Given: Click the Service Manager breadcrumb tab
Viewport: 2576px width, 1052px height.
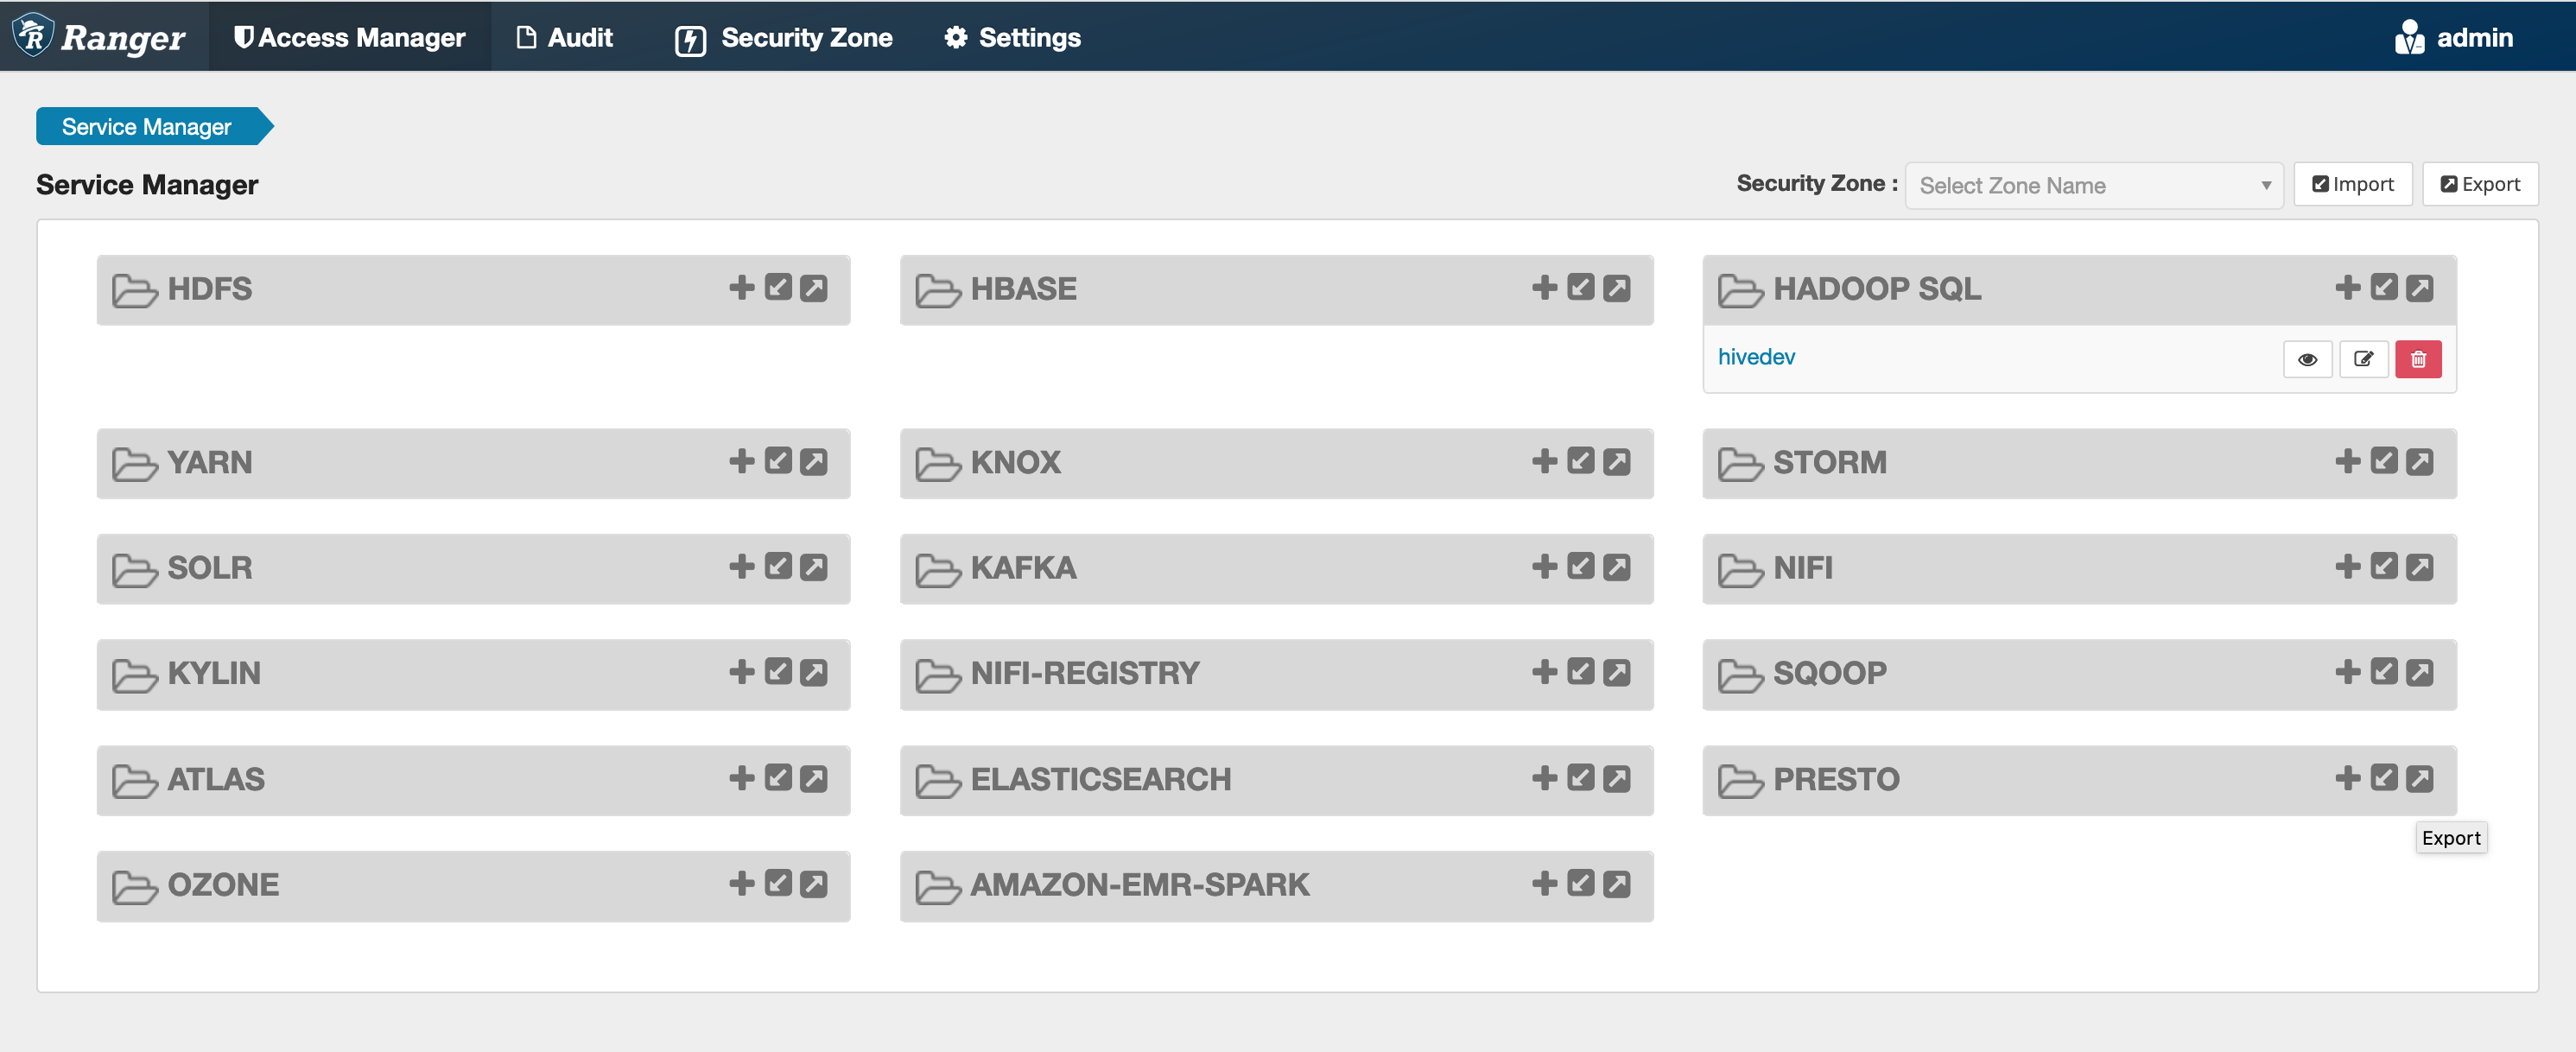Looking at the screenshot, I should point(144,125).
